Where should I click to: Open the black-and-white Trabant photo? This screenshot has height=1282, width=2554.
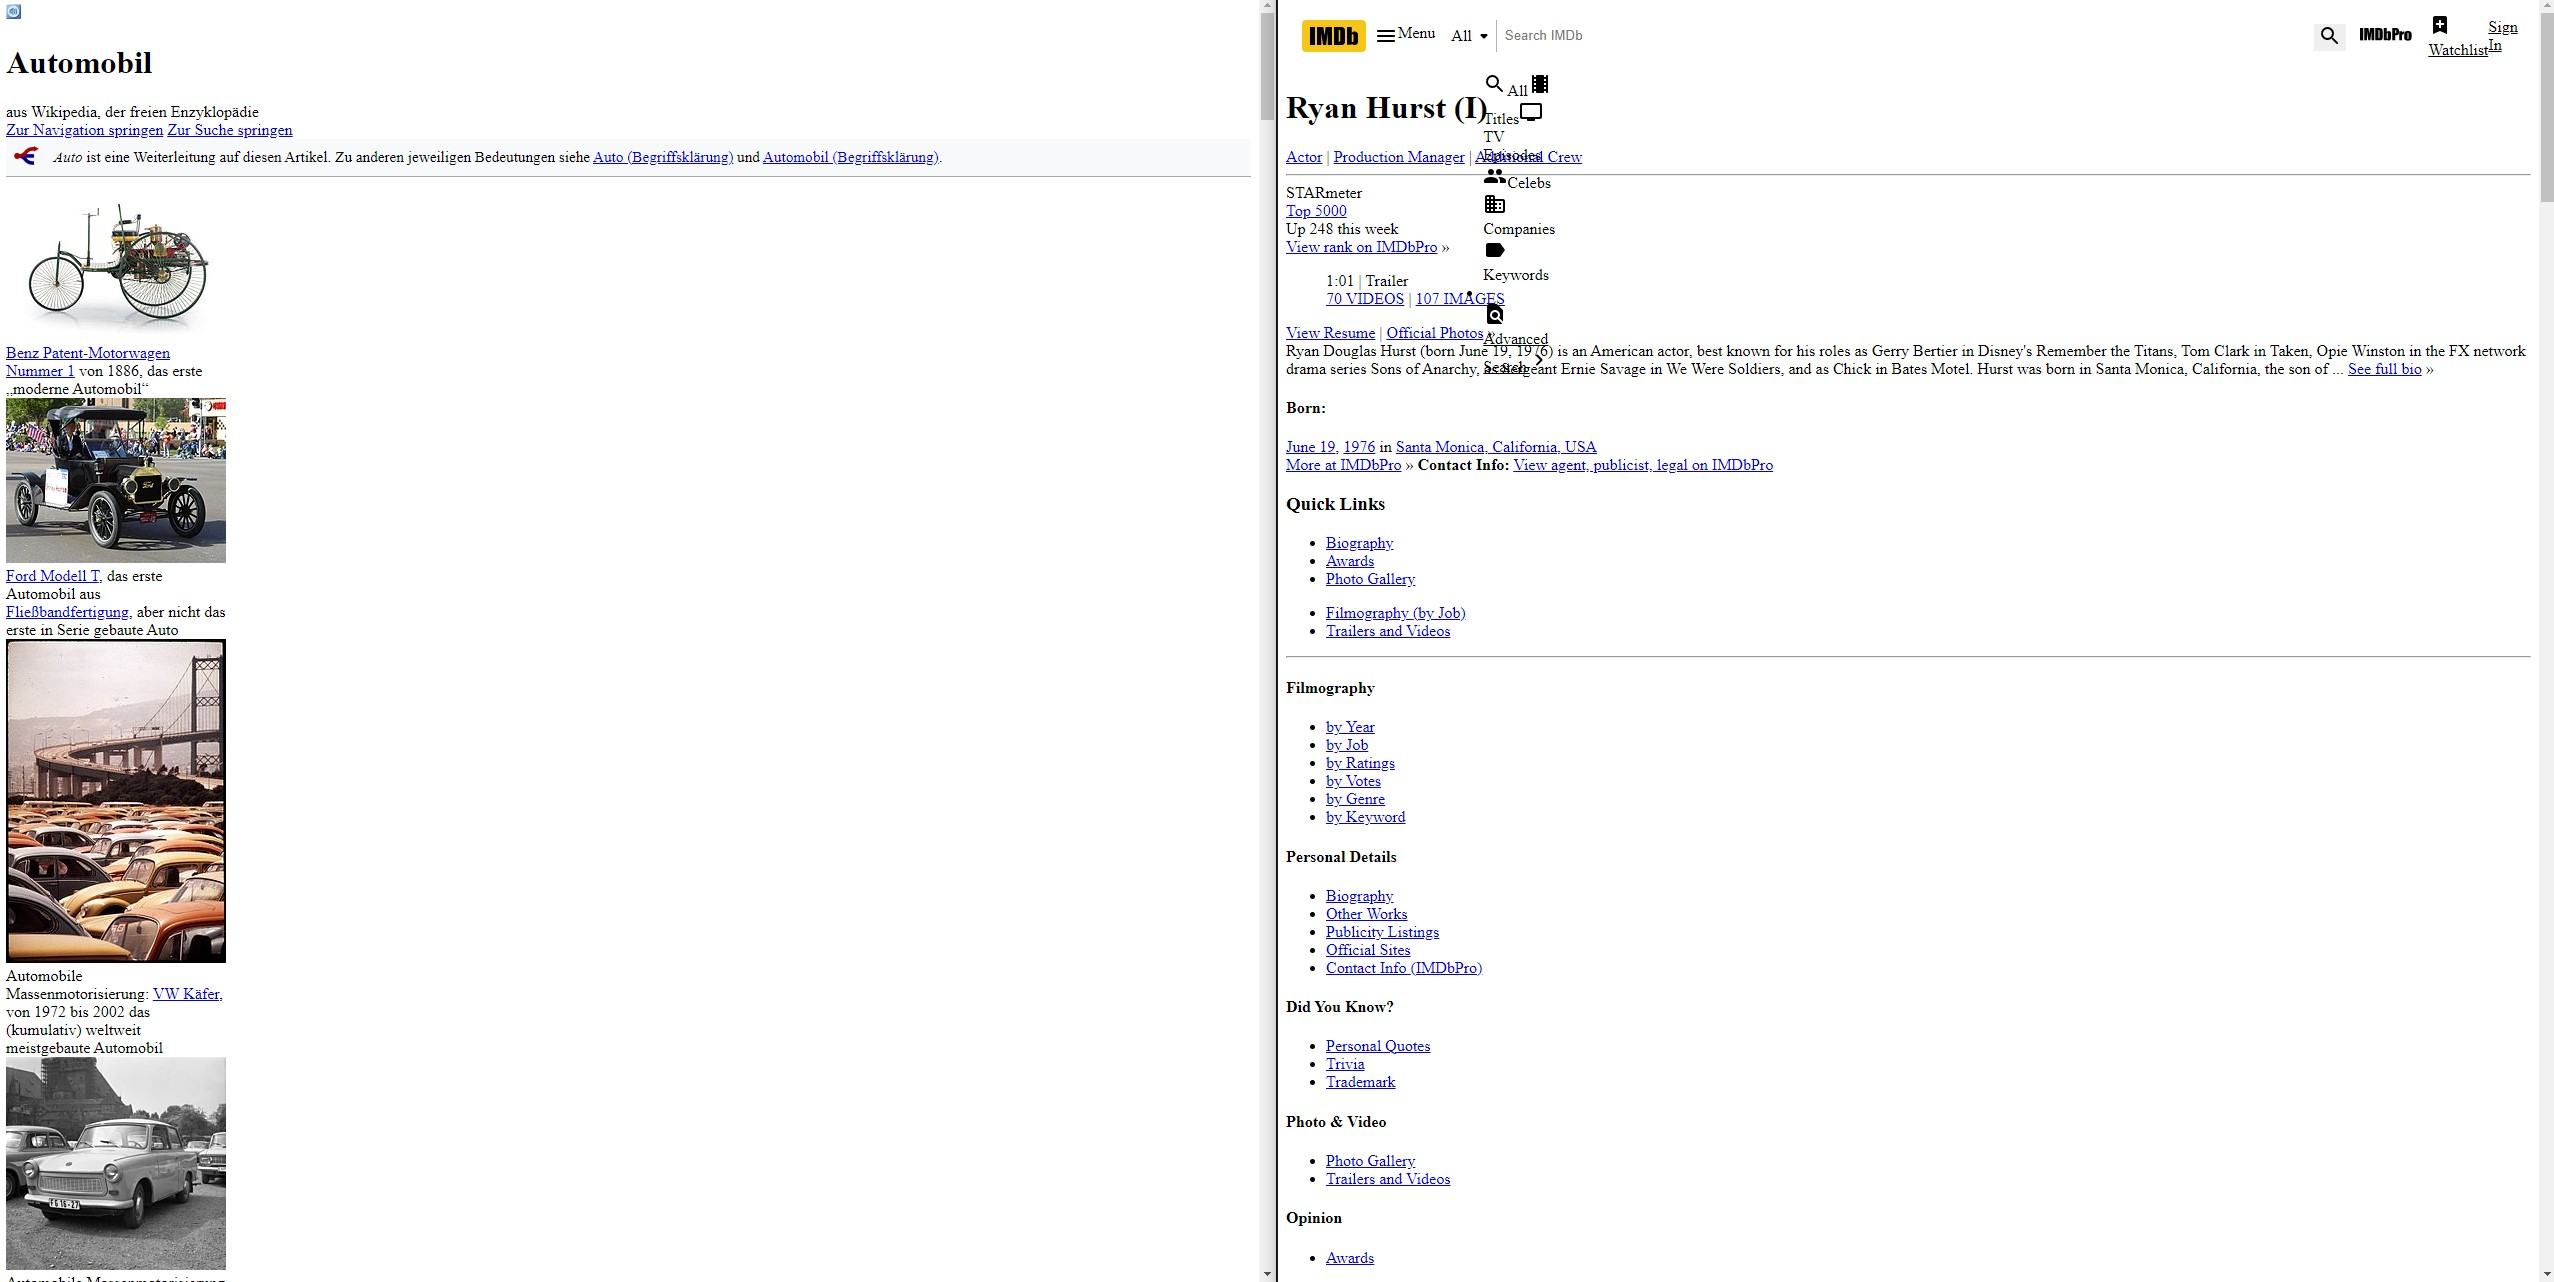116,1163
